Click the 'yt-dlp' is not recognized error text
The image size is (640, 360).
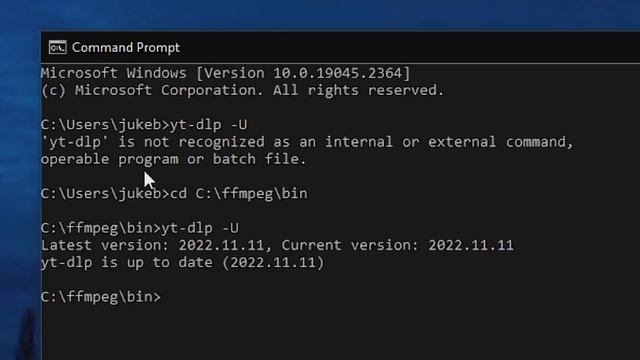(152, 142)
